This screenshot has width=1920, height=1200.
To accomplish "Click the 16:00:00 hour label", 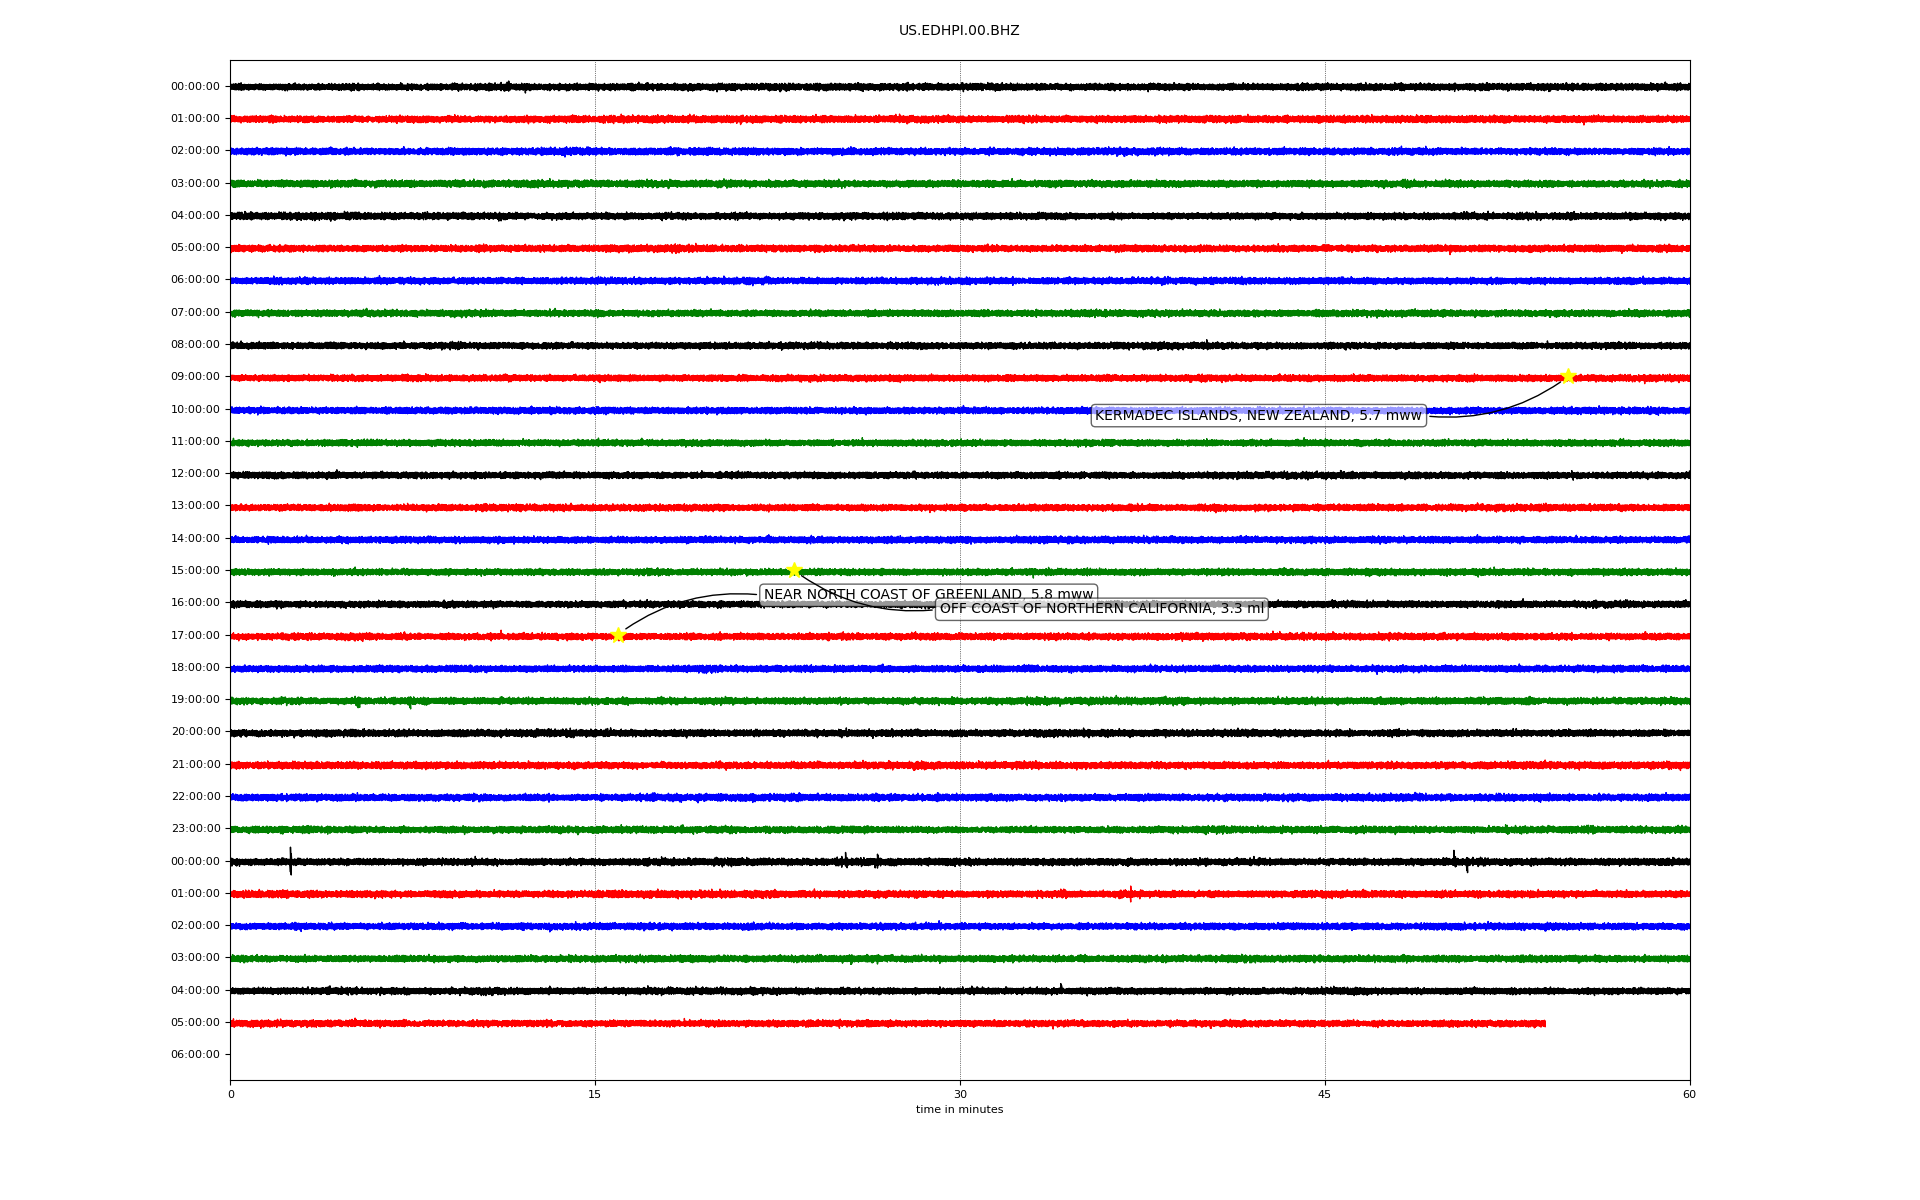I will tap(195, 602).
